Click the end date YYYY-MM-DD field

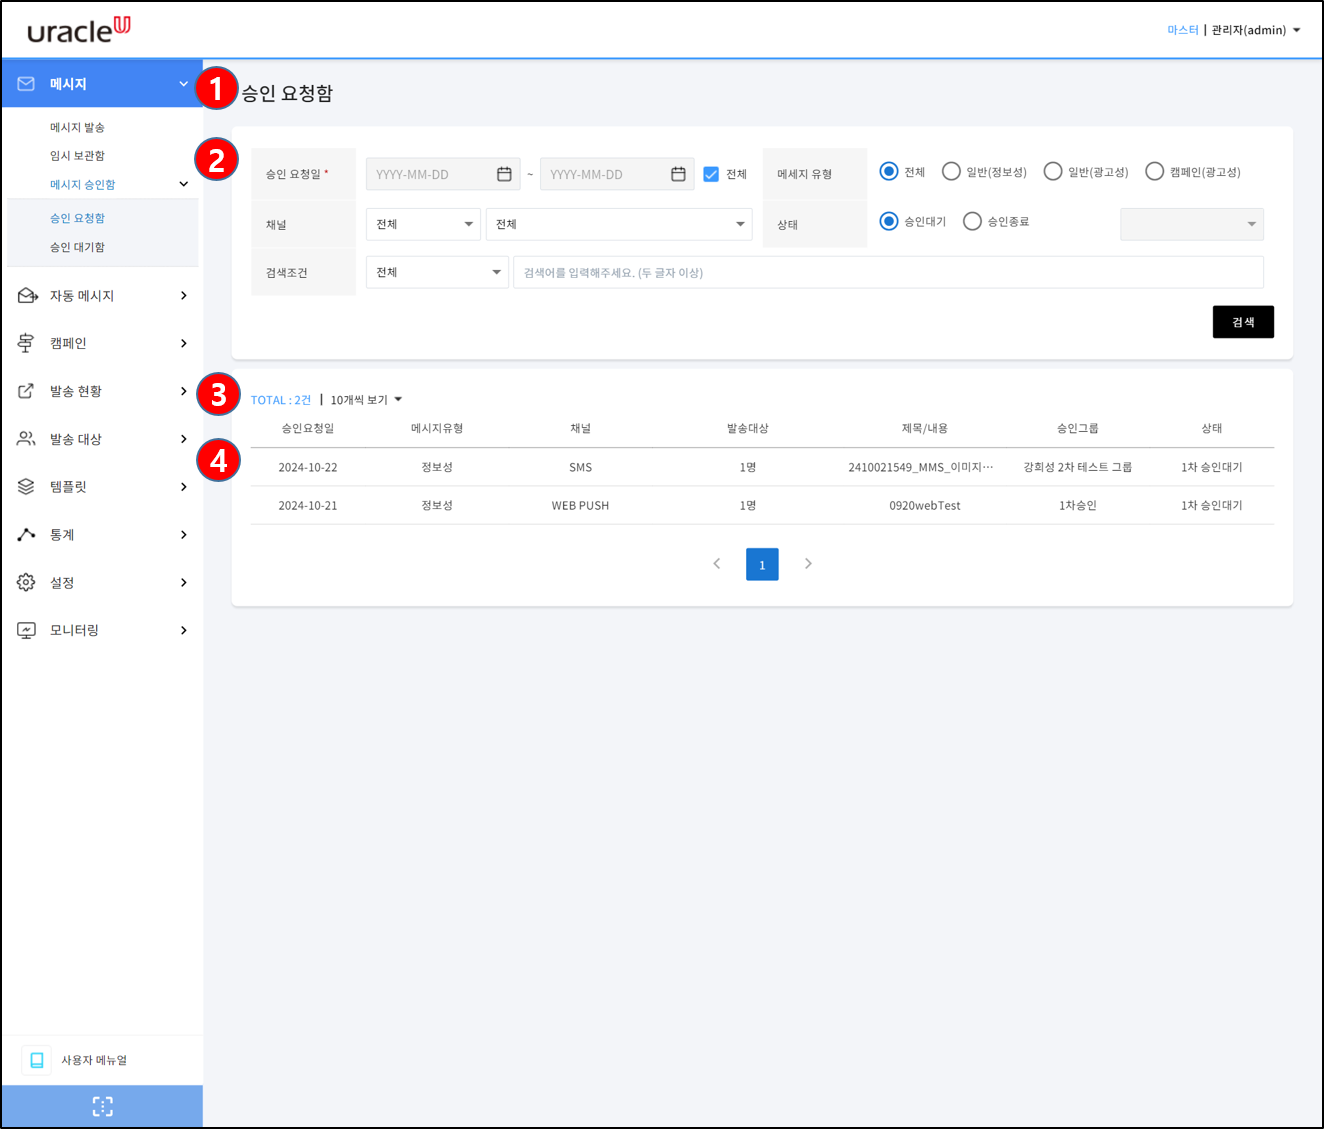(617, 174)
